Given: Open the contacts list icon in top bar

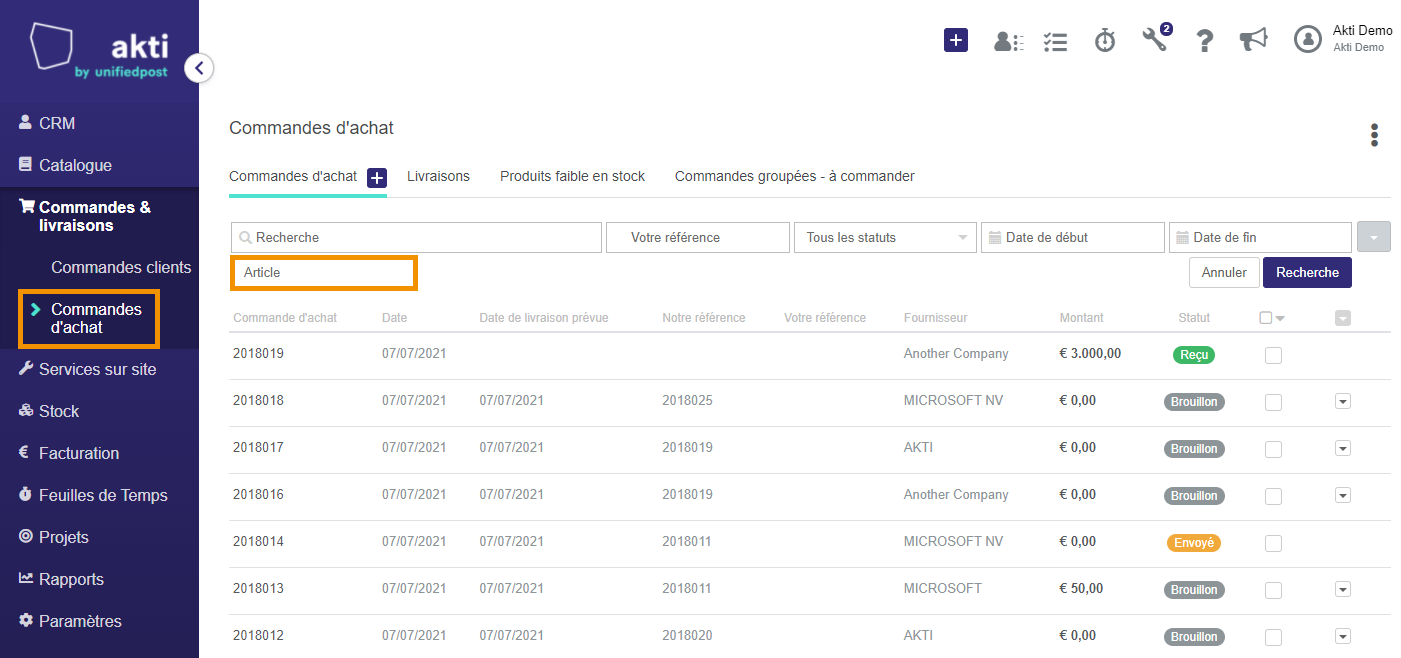Looking at the screenshot, I should [1008, 41].
